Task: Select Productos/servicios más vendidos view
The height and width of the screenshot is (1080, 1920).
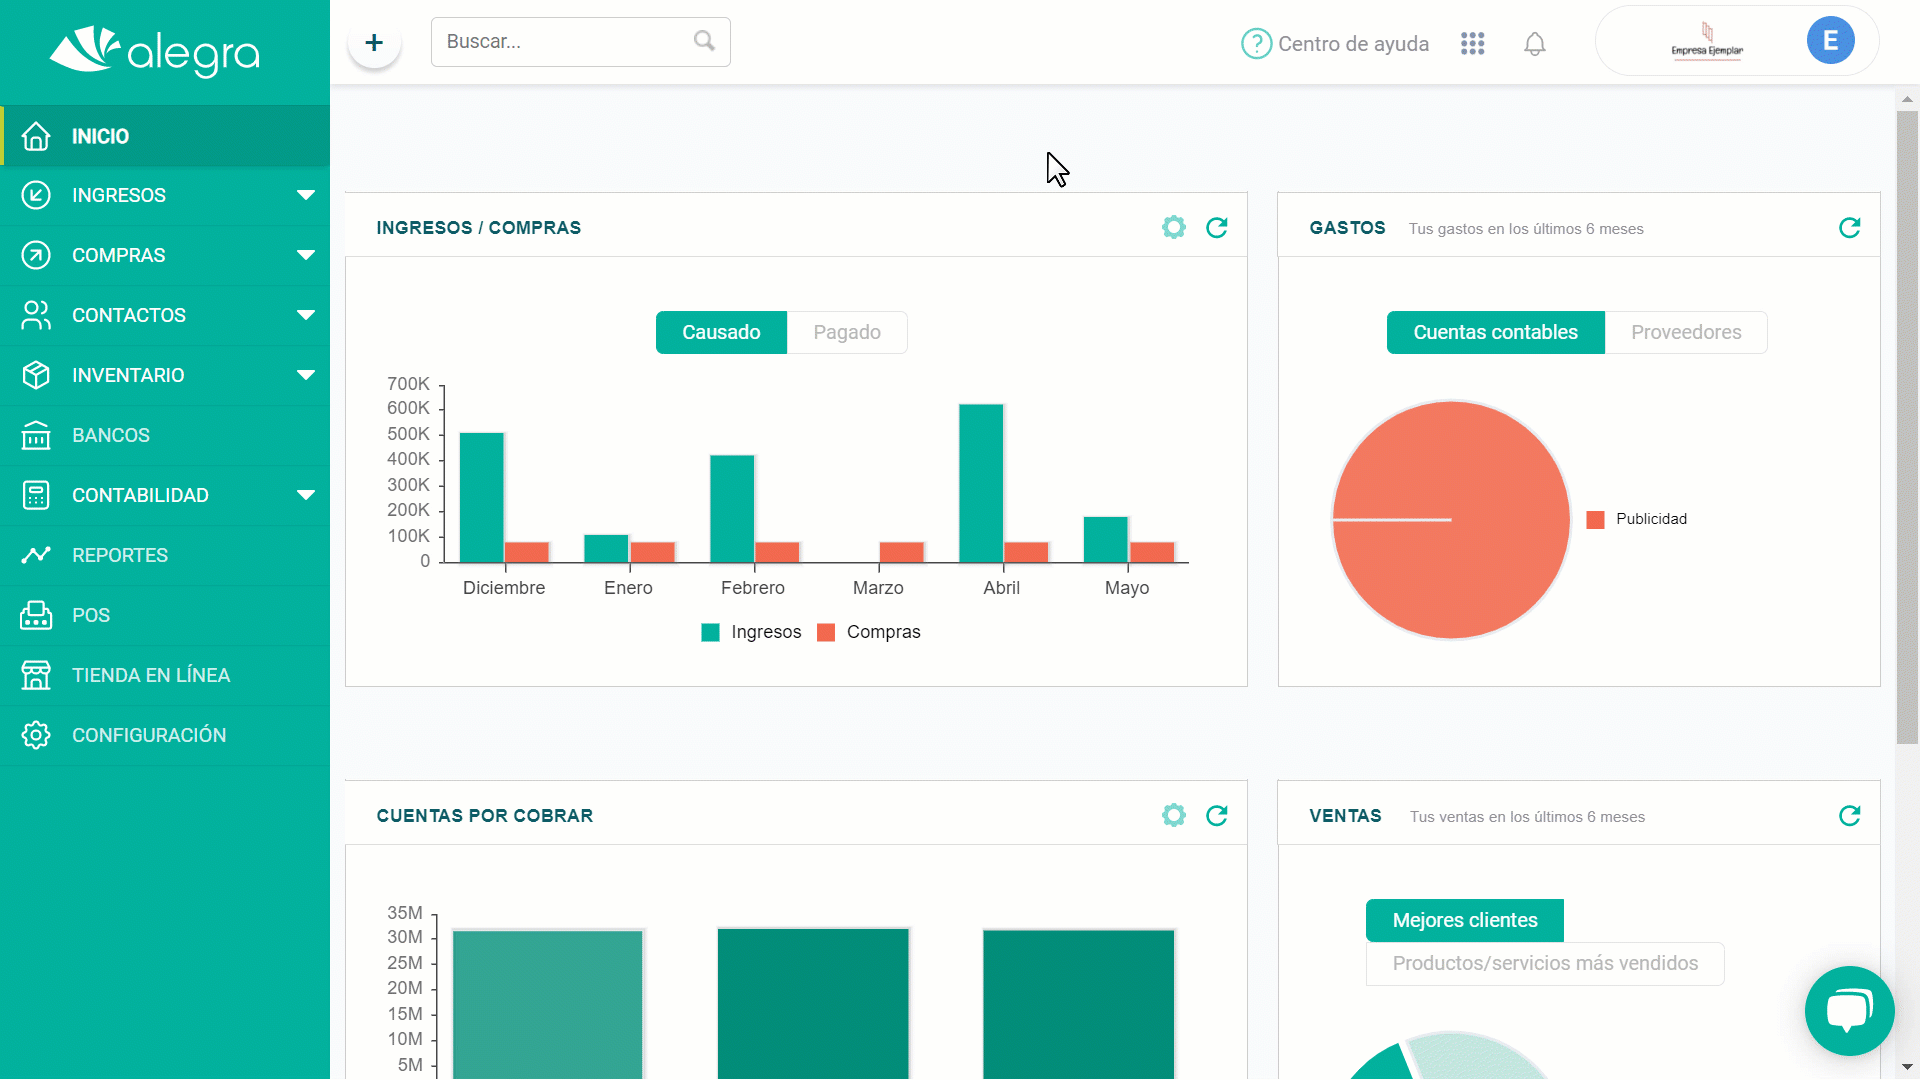Action: 1544,964
